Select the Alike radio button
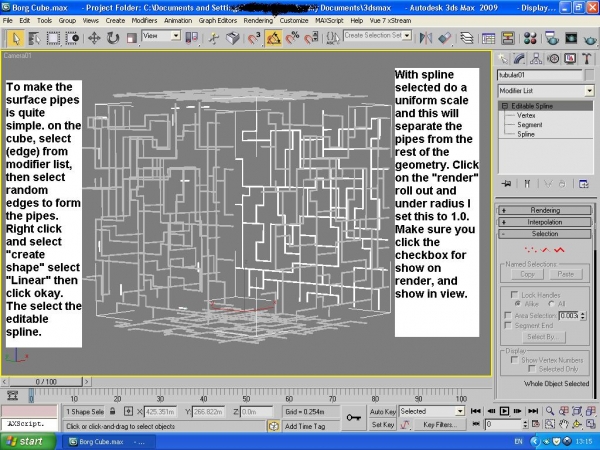The image size is (600, 450). [x=518, y=303]
